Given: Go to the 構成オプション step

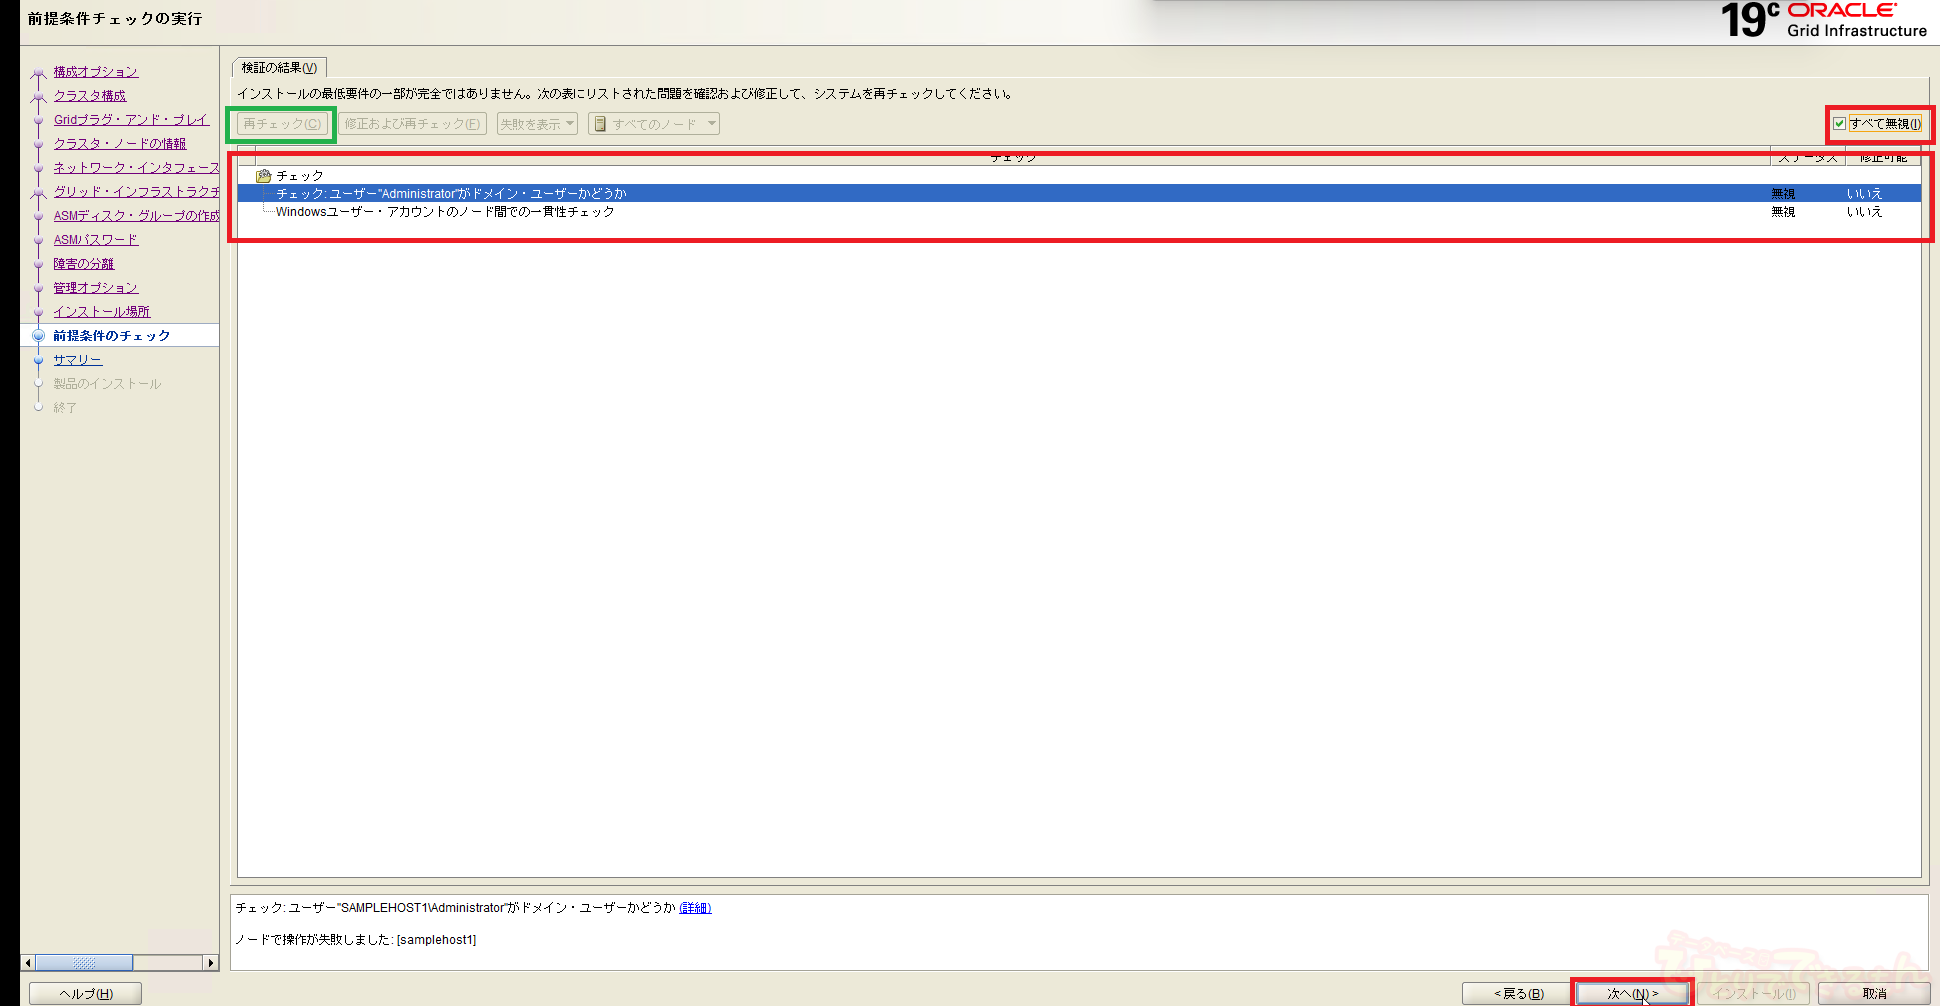Looking at the screenshot, I should pyautogui.click(x=95, y=72).
